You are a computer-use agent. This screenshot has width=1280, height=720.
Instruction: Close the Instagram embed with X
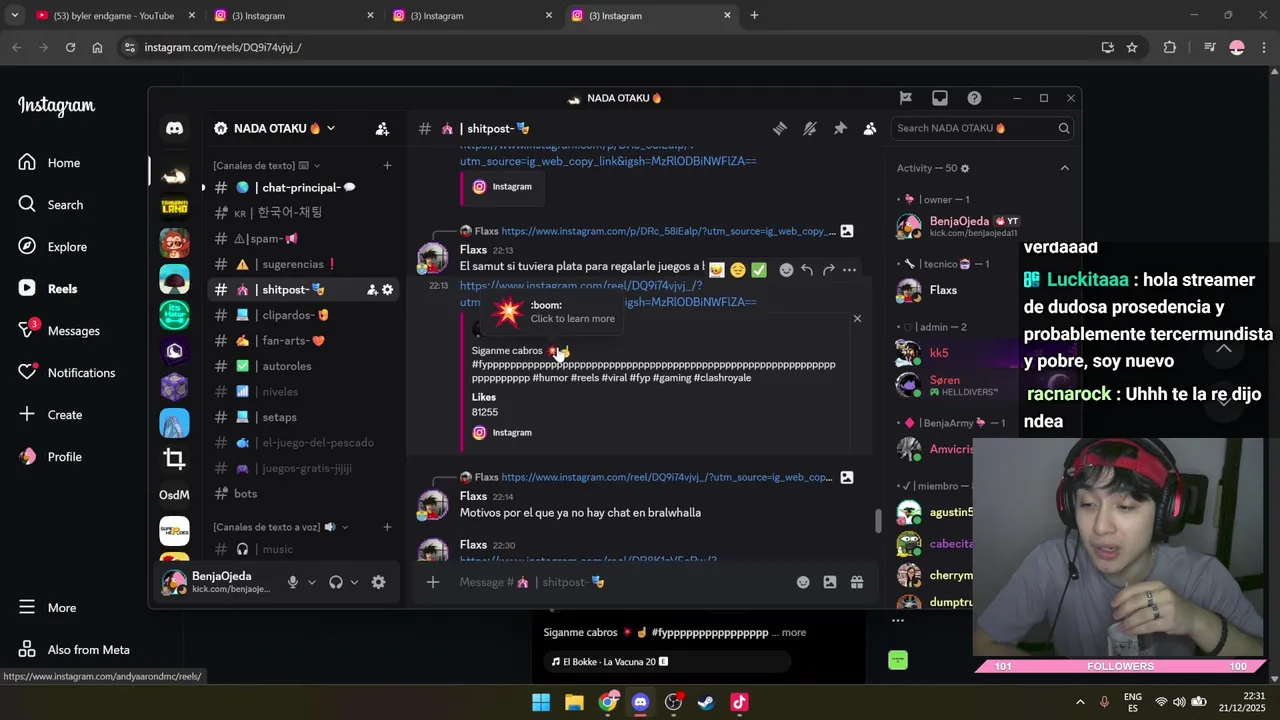[857, 319]
